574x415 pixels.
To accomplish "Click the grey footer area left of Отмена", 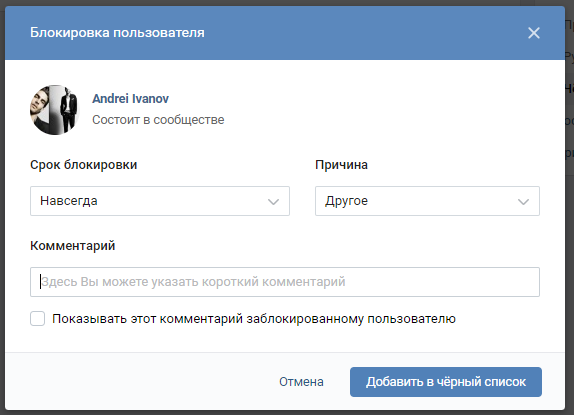I will (x=139, y=382).
